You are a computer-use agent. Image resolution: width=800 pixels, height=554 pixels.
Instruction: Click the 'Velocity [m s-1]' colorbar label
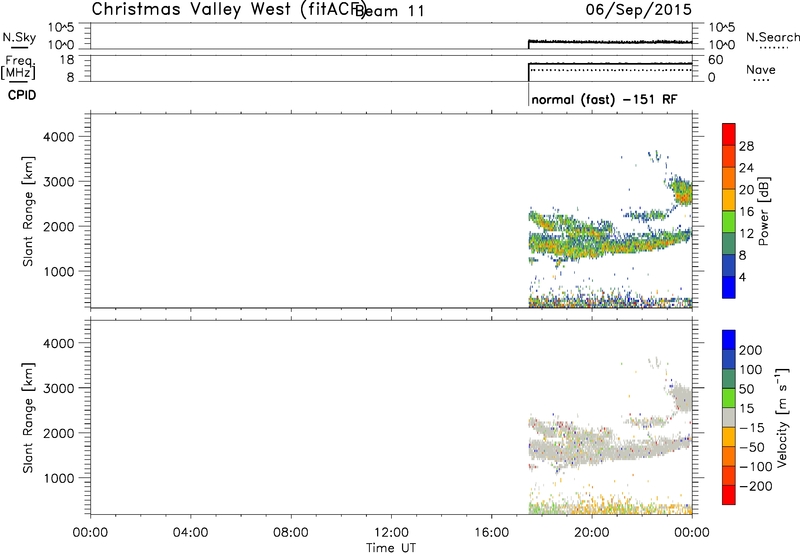[782, 417]
